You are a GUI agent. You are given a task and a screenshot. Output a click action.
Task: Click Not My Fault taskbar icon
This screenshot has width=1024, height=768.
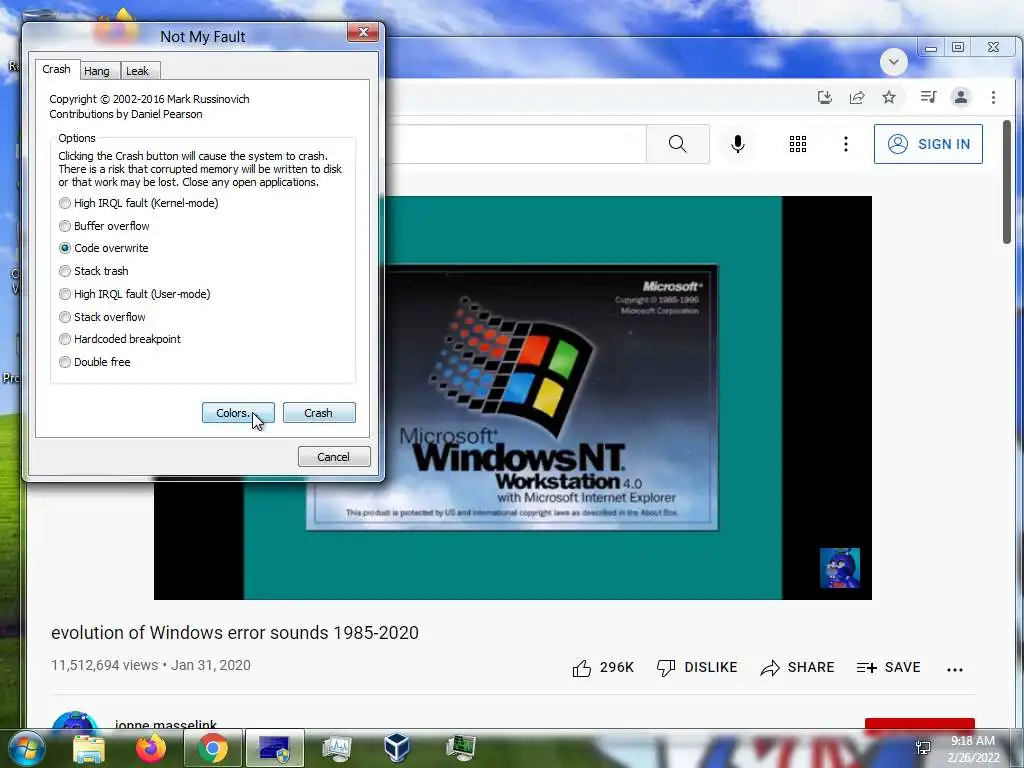click(275, 748)
